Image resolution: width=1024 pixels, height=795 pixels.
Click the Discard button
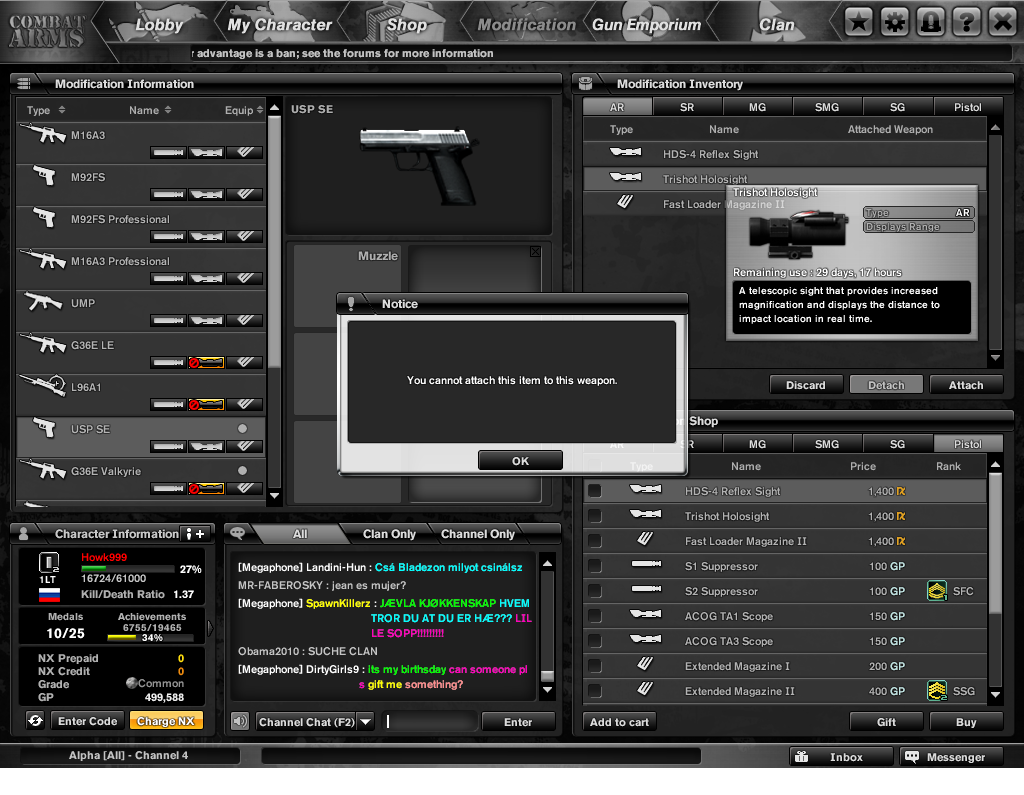pyautogui.click(x=805, y=385)
